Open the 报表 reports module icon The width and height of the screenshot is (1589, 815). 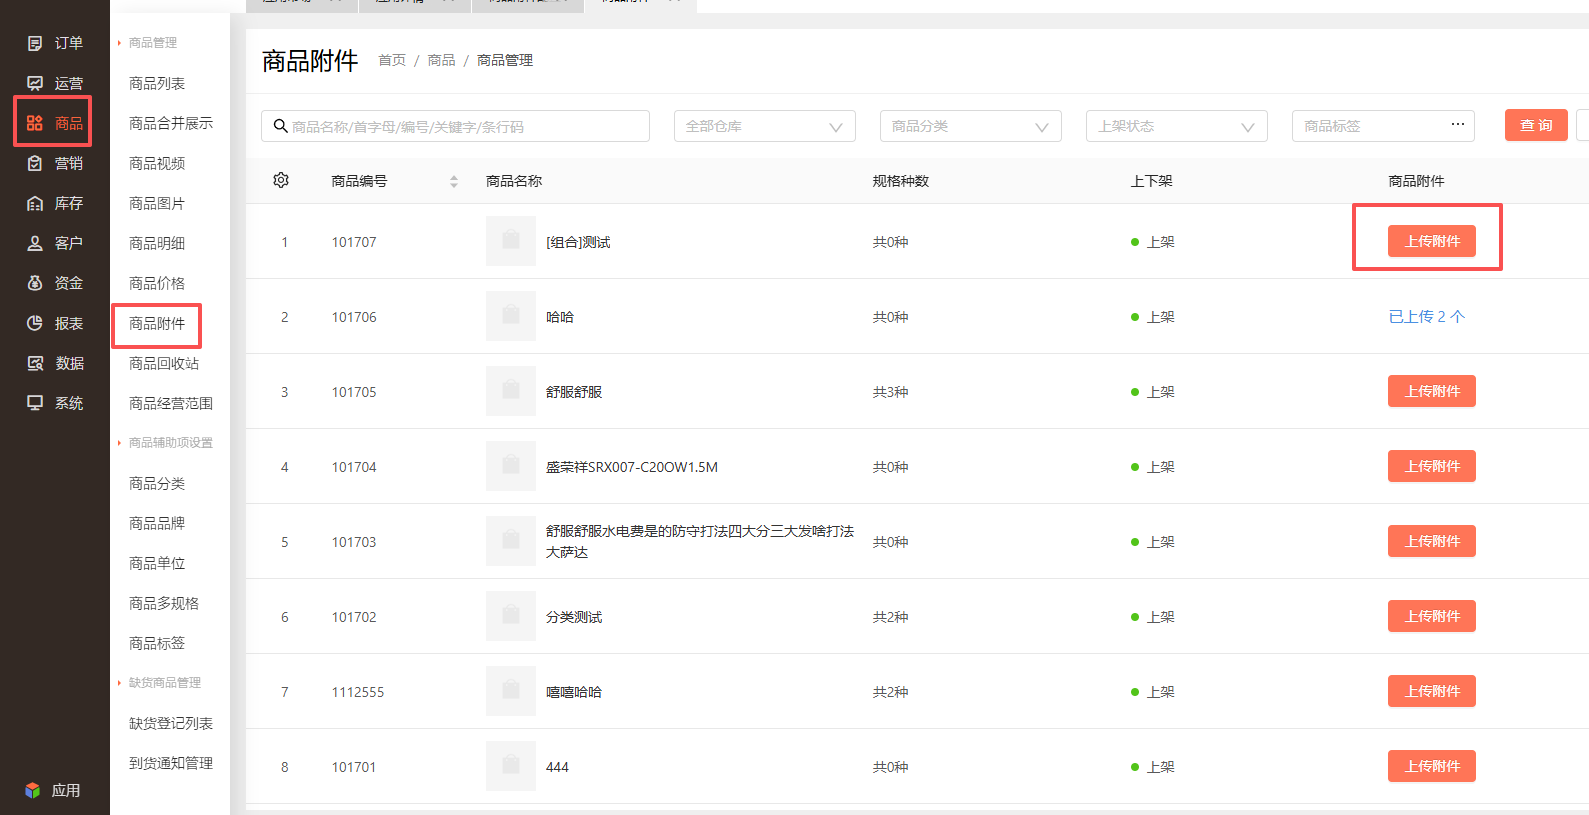tap(35, 323)
